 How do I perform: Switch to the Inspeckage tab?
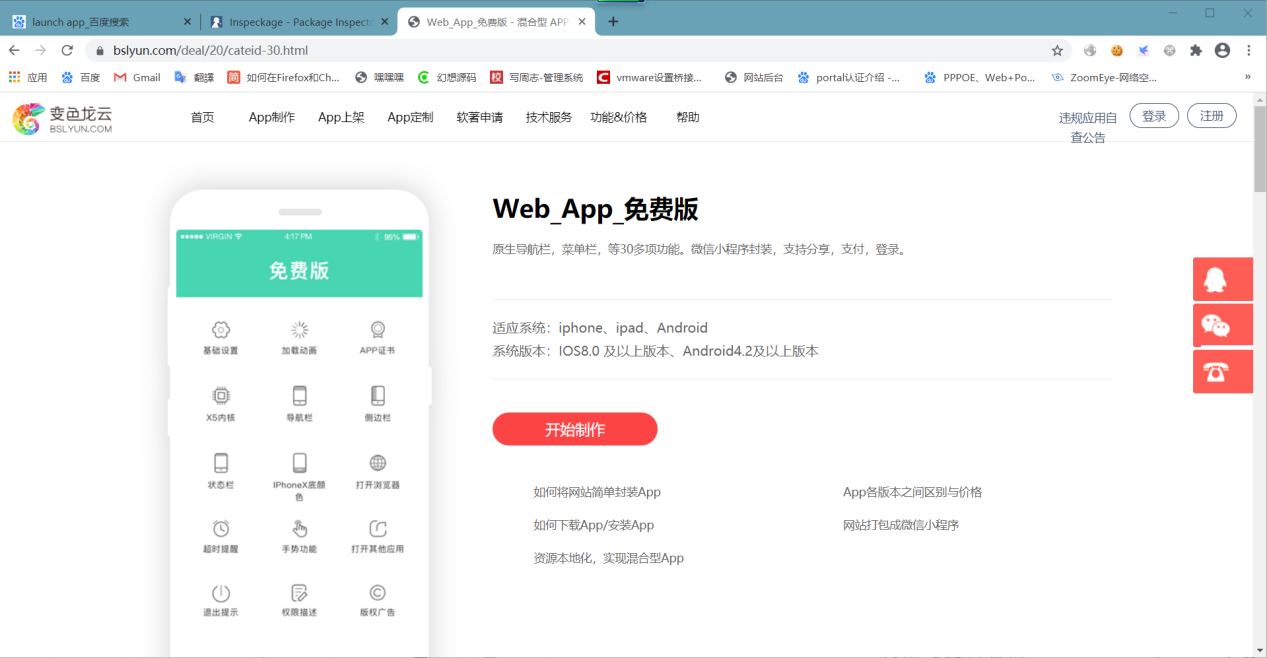pyautogui.click(x=298, y=21)
